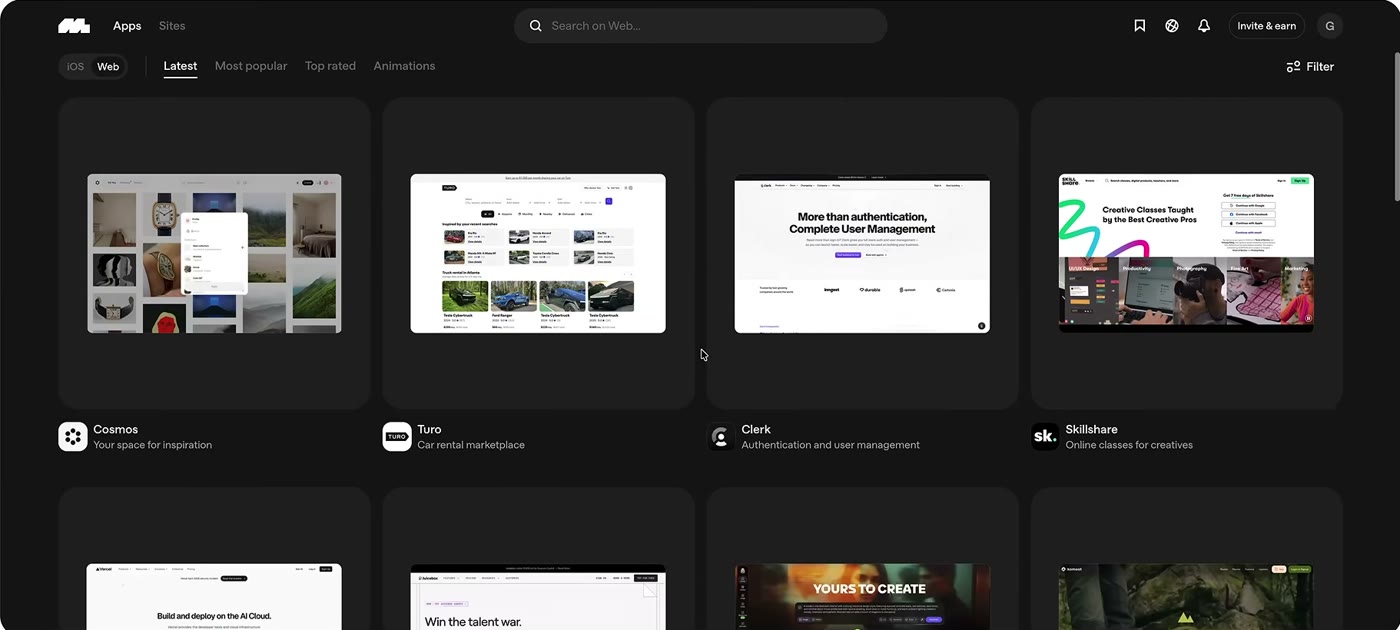Open the G user avatar
Viewport: 1400px width, 630px height.
click(1329, 26)
